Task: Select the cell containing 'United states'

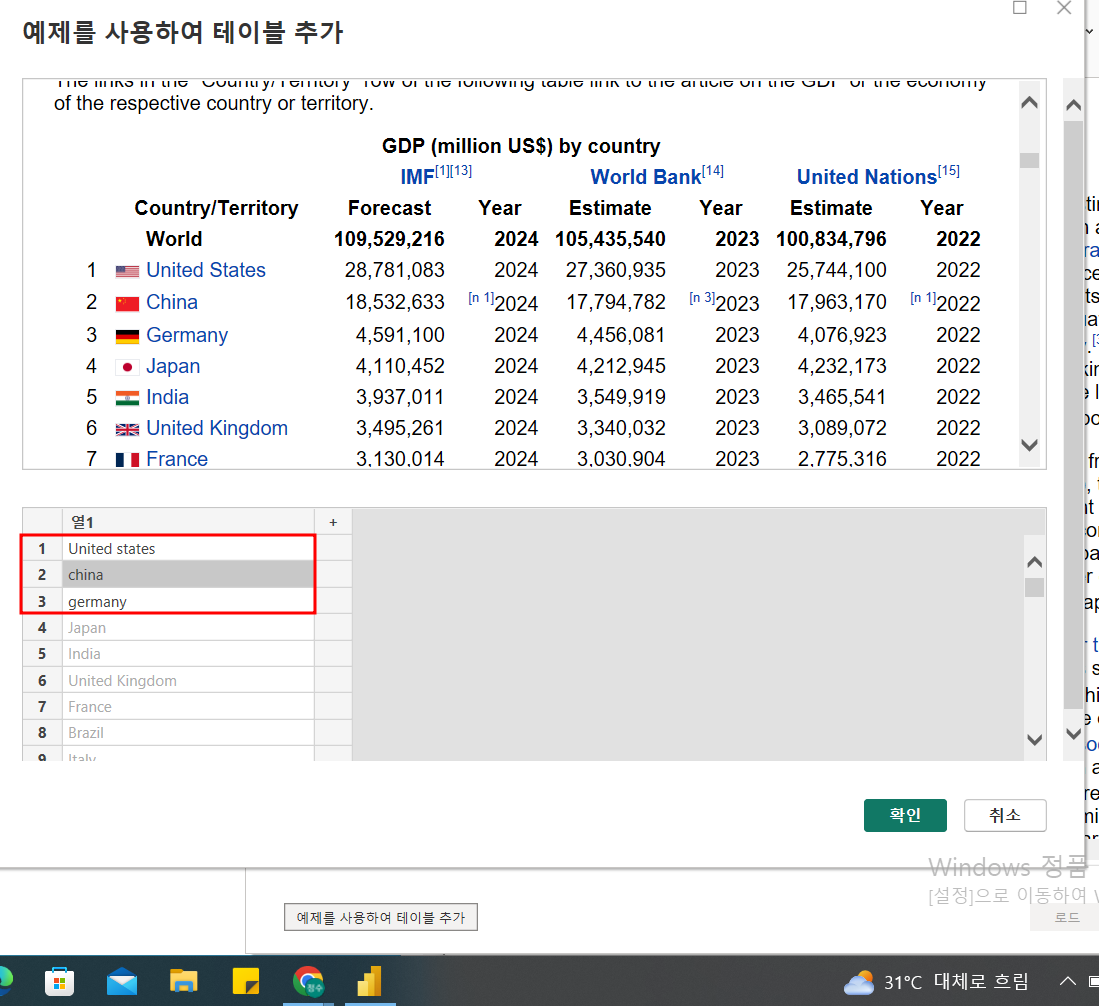Action: tap(189, 548)
